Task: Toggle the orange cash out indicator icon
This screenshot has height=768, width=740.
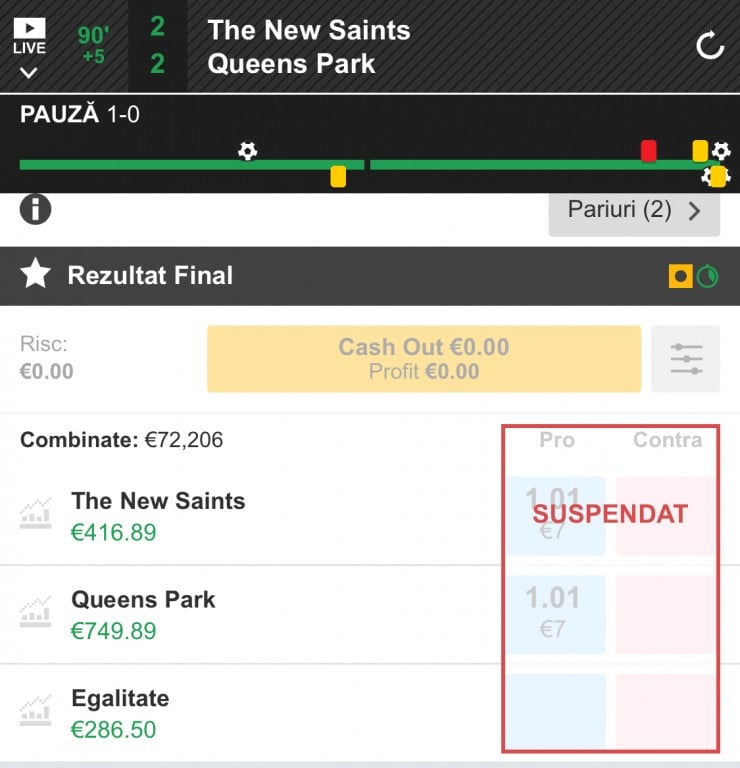Action: click(x=681, y=276)
